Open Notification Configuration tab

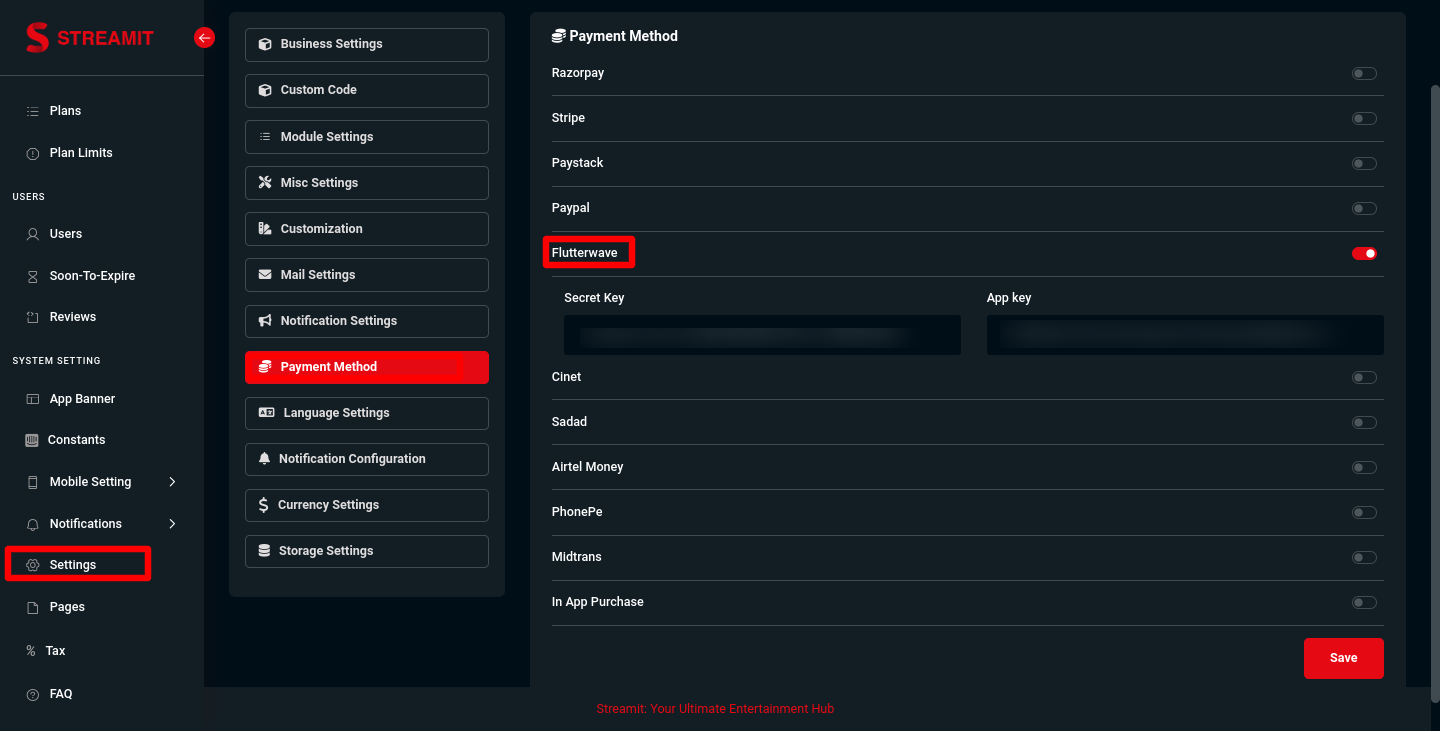pyautogui.click(x=367, y=459)
